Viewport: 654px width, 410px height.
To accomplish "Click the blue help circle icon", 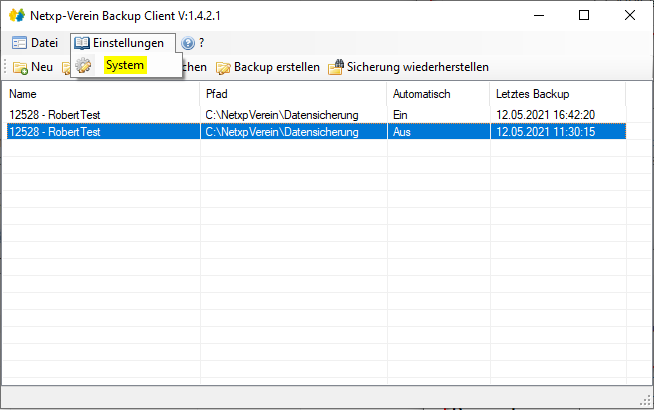I will 188,43.
